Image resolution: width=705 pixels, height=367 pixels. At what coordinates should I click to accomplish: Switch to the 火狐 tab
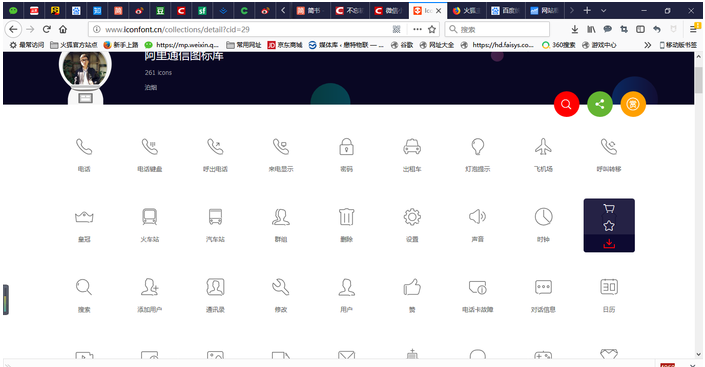click(x=465, y=11)
